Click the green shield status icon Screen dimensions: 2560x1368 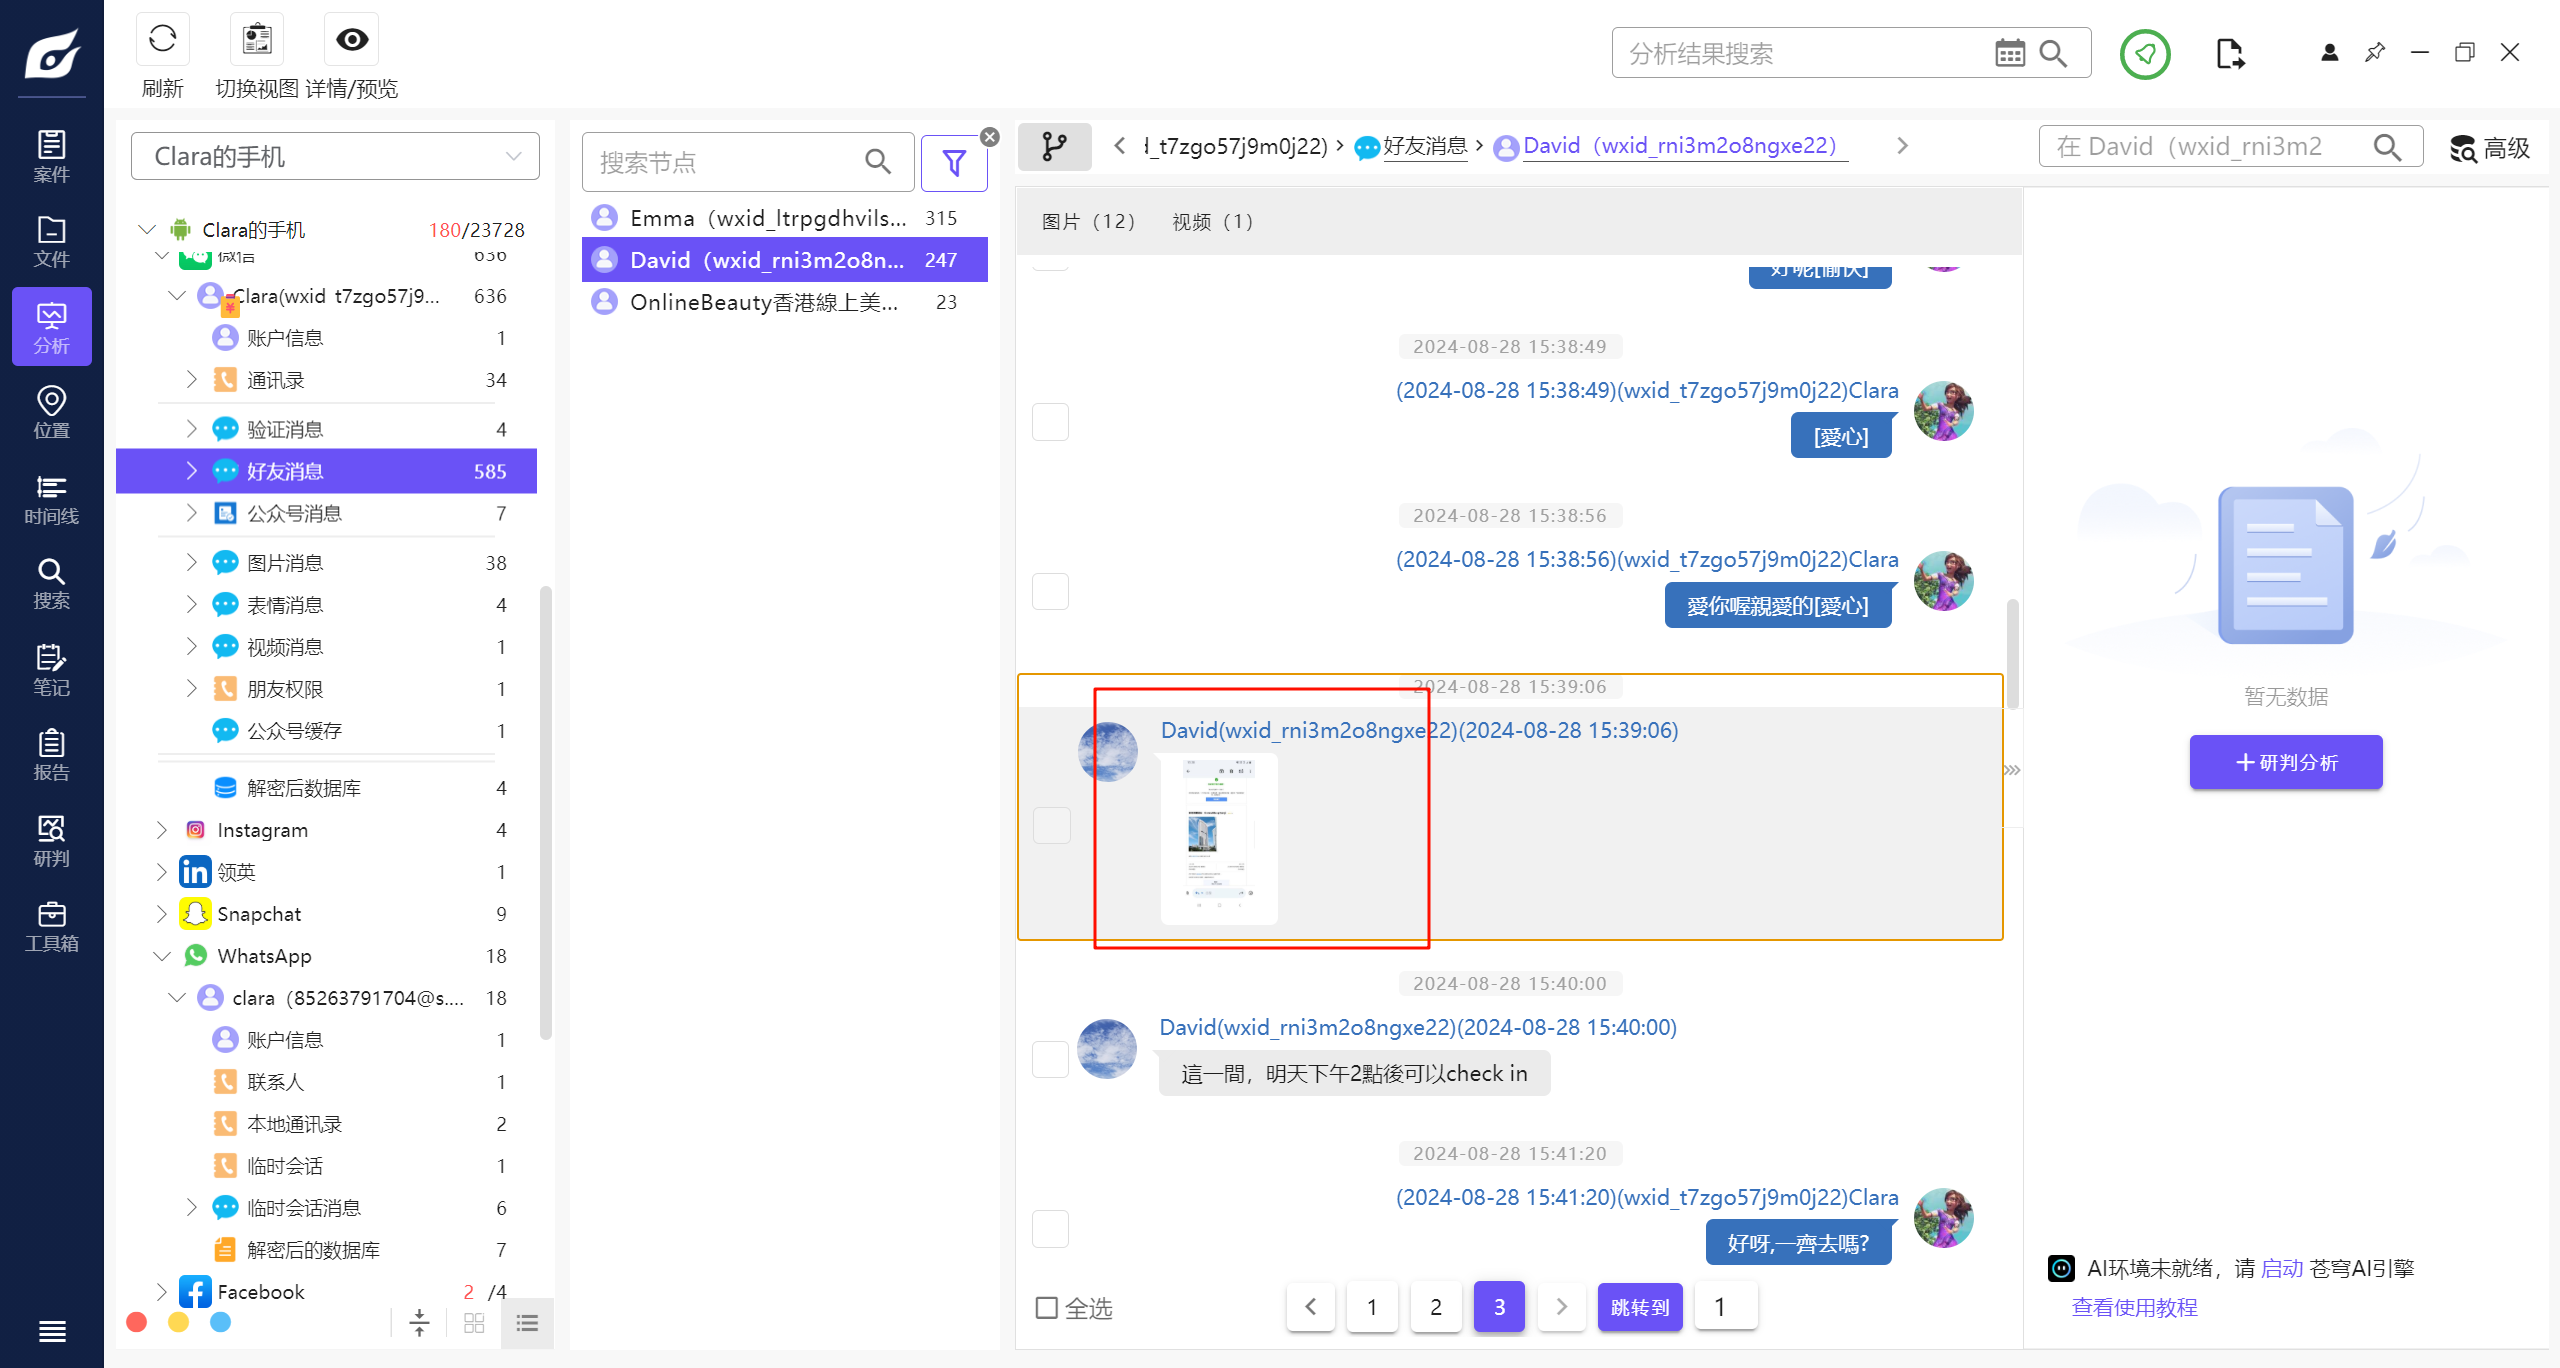[2144, 53]
